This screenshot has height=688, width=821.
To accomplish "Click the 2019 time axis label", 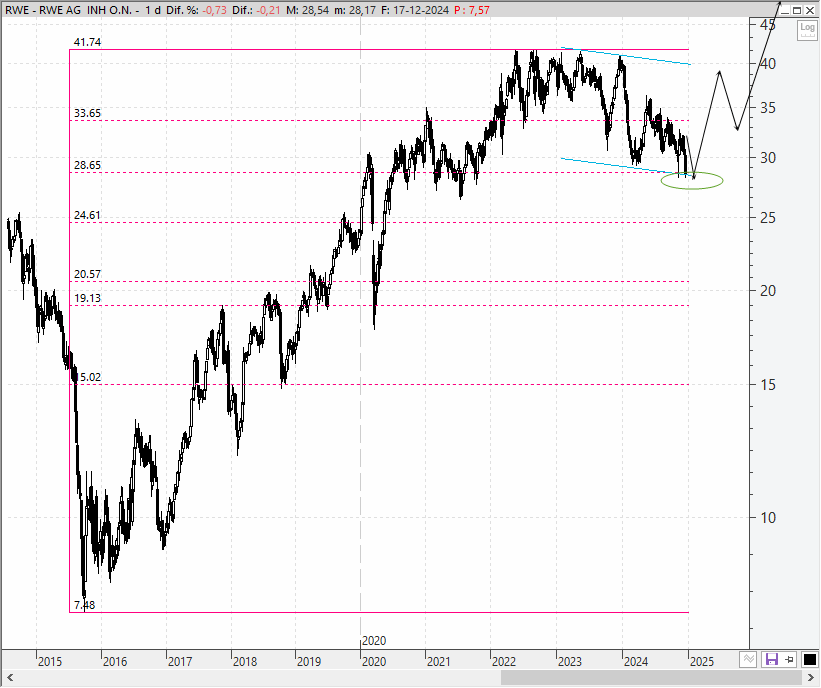I will [309, 662].
